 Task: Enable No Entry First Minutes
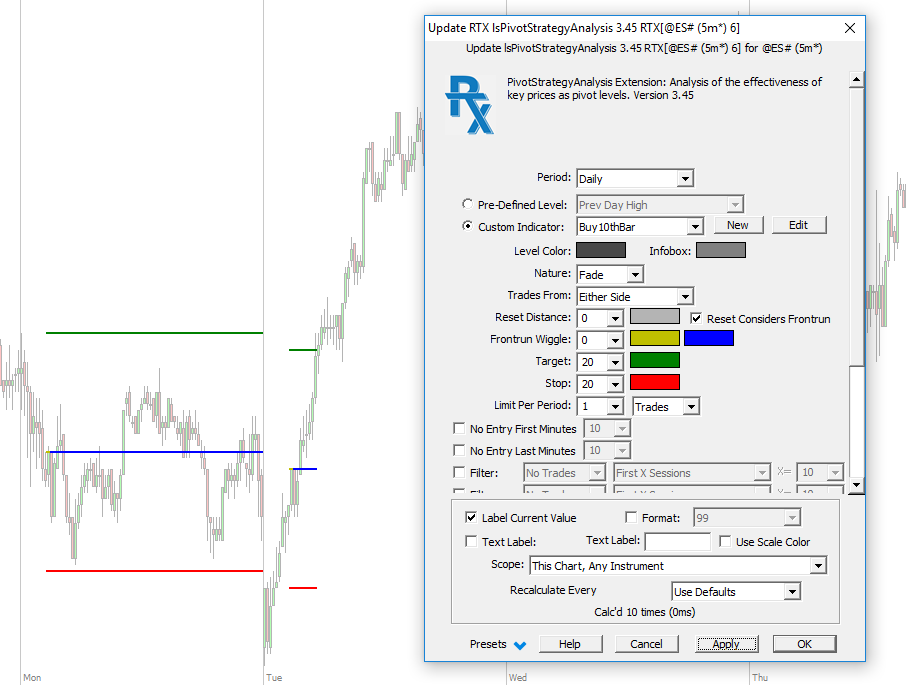(460, 429)
